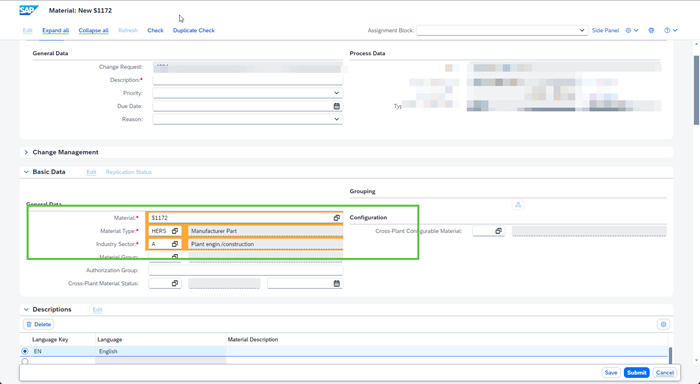Click Check in the toolbar
Screen dimensions: 700x384
coord(155,30)
